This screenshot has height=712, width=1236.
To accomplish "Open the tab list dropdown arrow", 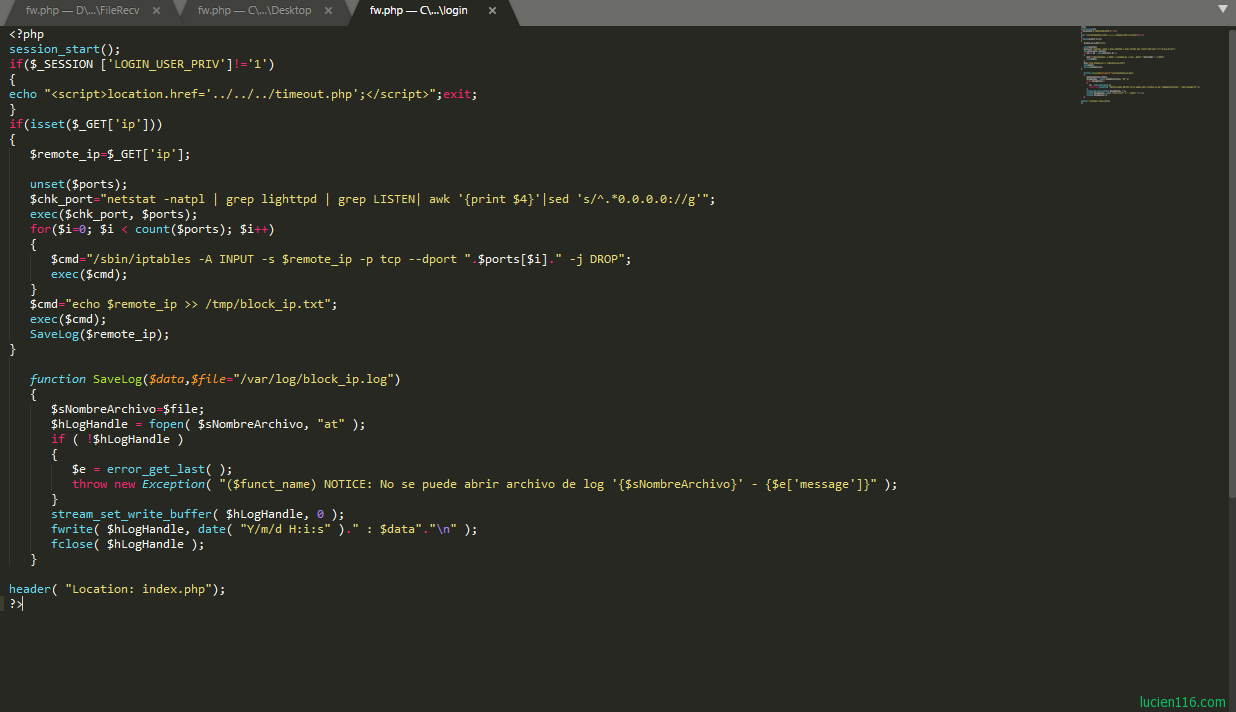I will [x=1222, y=9].
